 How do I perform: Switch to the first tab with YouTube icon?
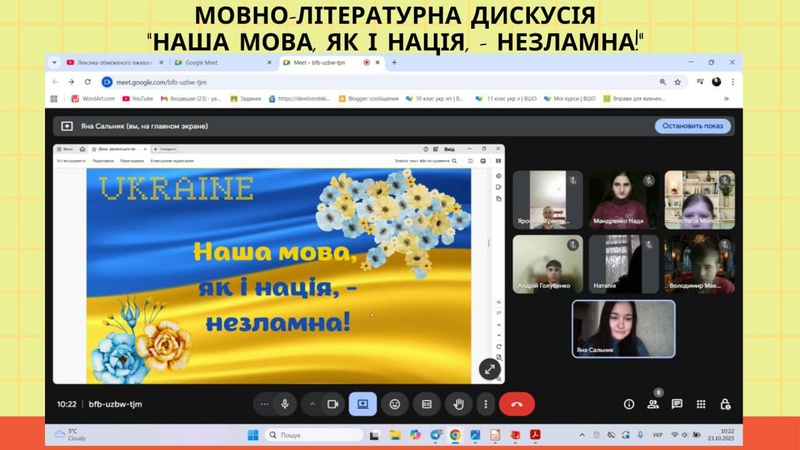point(108,62)
